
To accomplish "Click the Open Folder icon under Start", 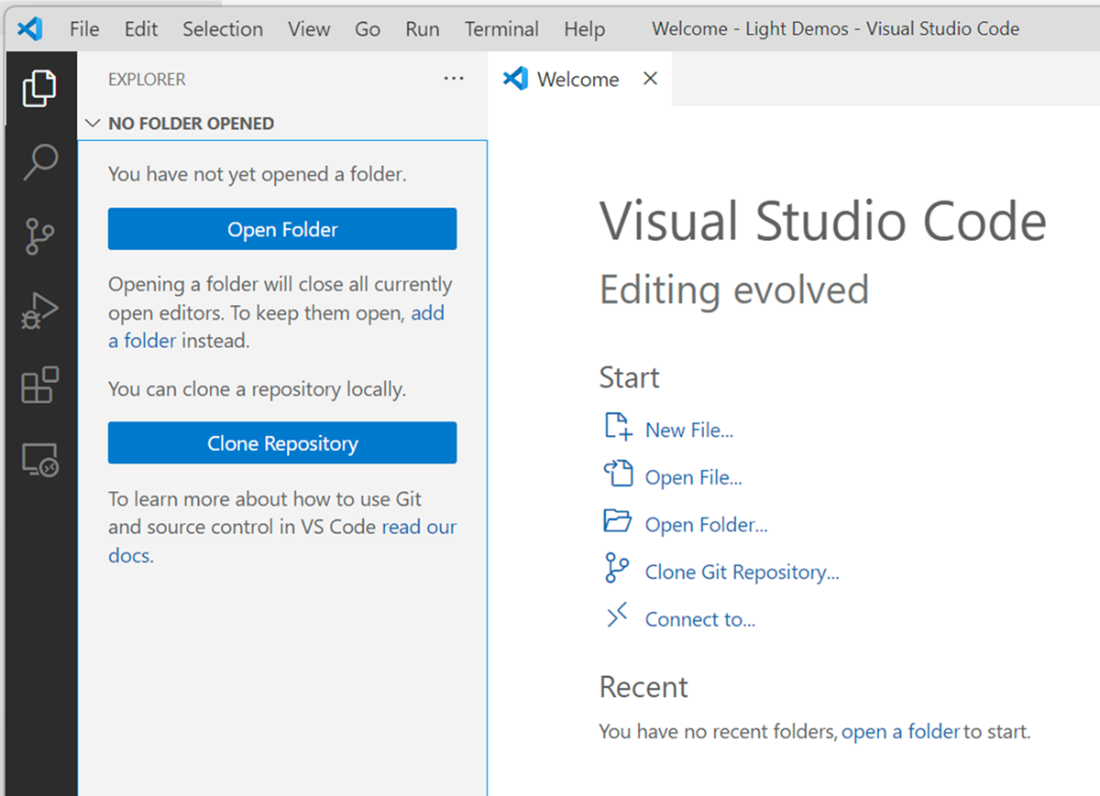I will [617, 521].
